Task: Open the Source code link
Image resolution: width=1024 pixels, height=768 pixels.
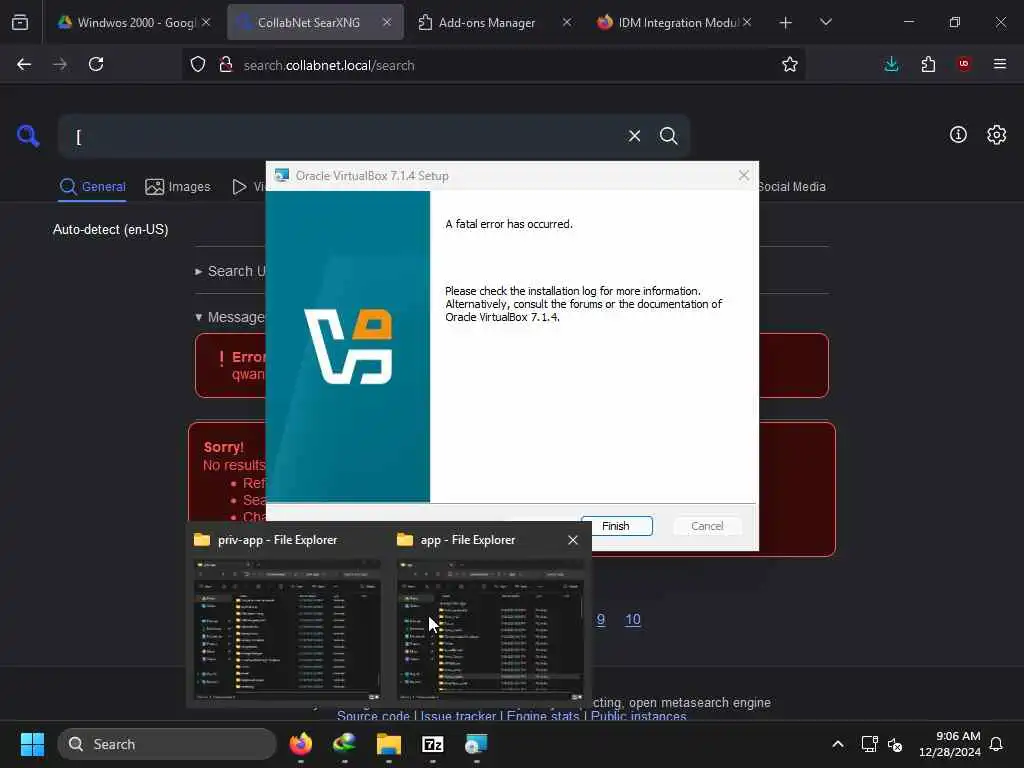Action: (373, 716)
